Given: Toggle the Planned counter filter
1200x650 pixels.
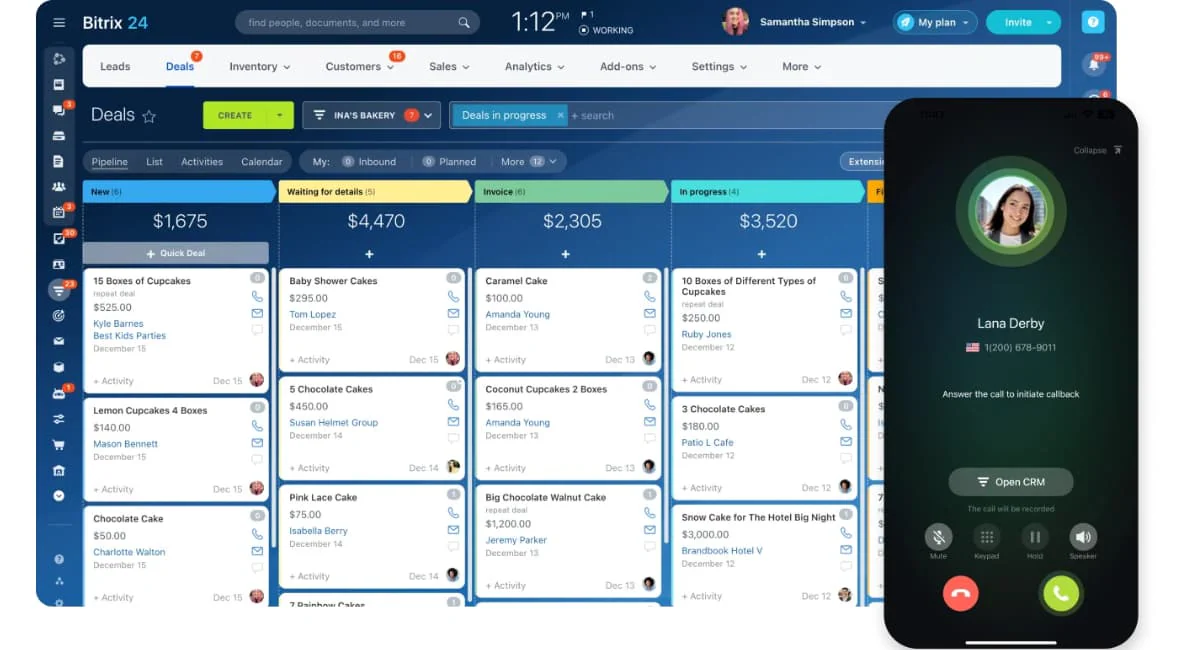Looking at the screenshot, I should coord(449,161).
